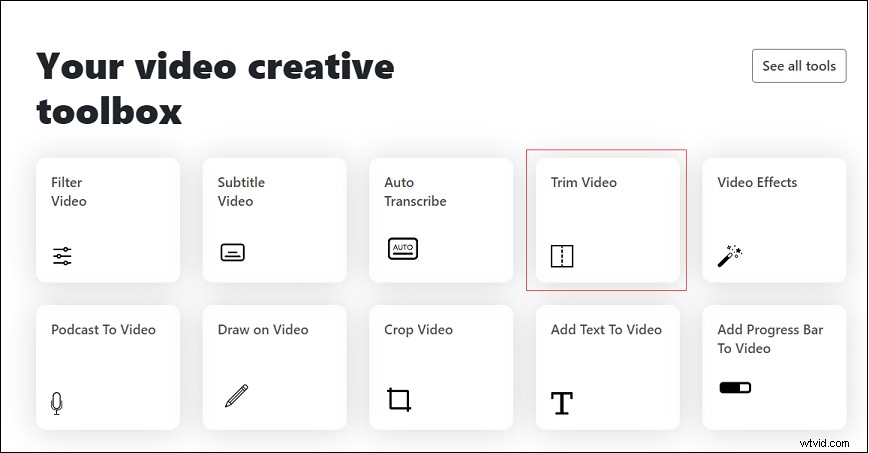This screenshot has width=869, height=453.
Task: Click the Podcast To Video microphone icon
Action: point(57,403)
